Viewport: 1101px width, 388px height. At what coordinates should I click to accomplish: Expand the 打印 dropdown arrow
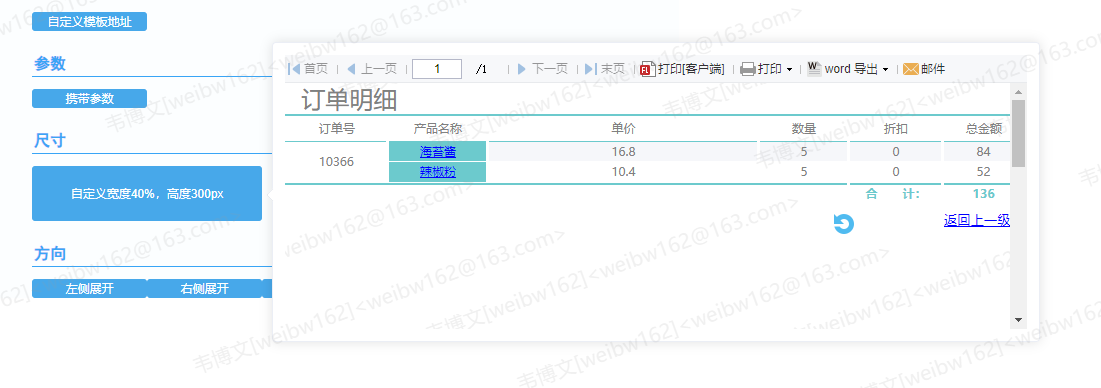(789, 69)
